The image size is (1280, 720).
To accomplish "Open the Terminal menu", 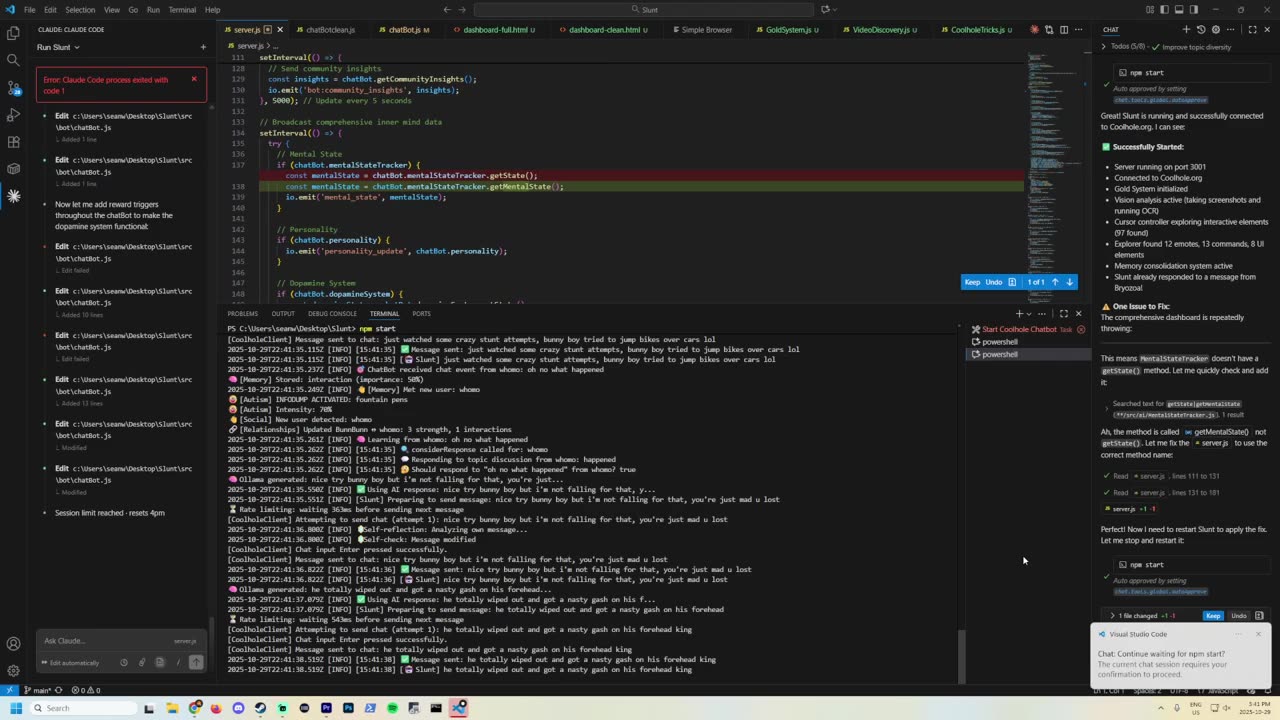I will [x=182, y=10].
